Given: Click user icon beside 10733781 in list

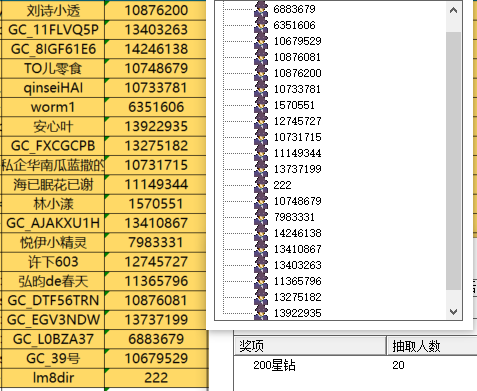Looking at the screenshot, I should point(261,89).
